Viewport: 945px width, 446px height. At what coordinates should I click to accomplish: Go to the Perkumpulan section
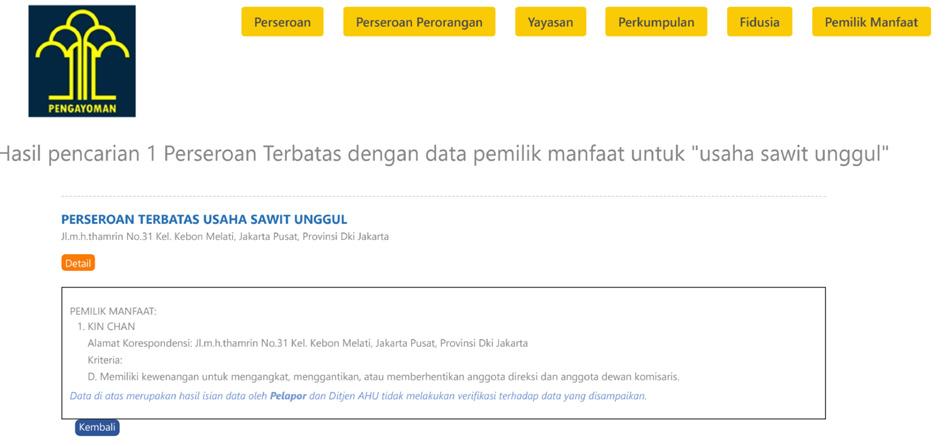coord(656,22)
